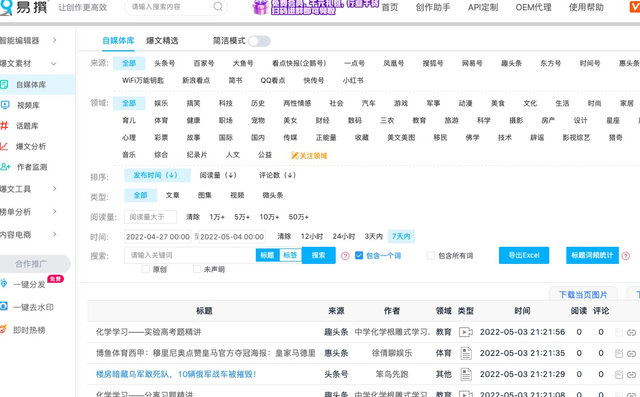Open 爆文分析 chart item
The image size is (640, 397).
tap(31, 146)
